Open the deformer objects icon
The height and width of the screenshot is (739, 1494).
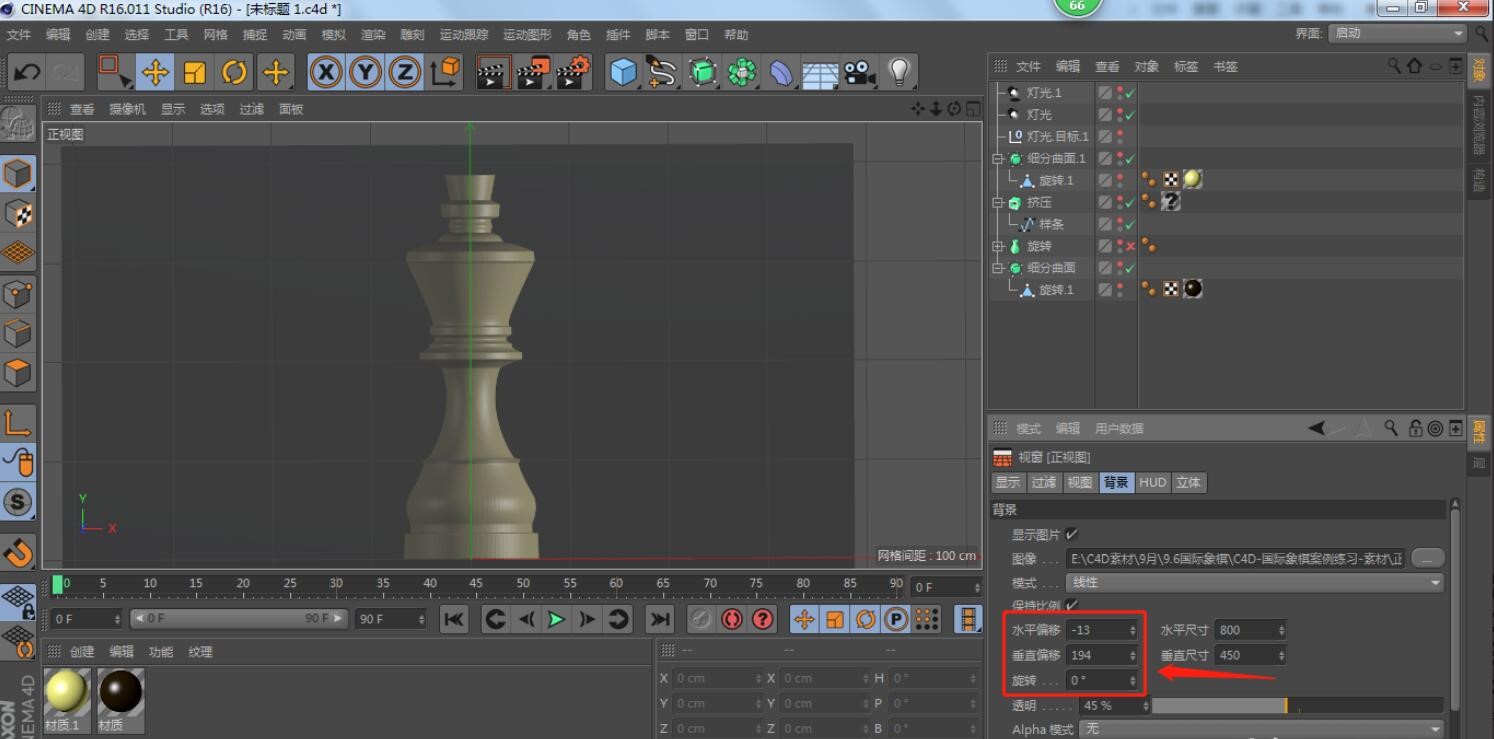pos(781,72)
